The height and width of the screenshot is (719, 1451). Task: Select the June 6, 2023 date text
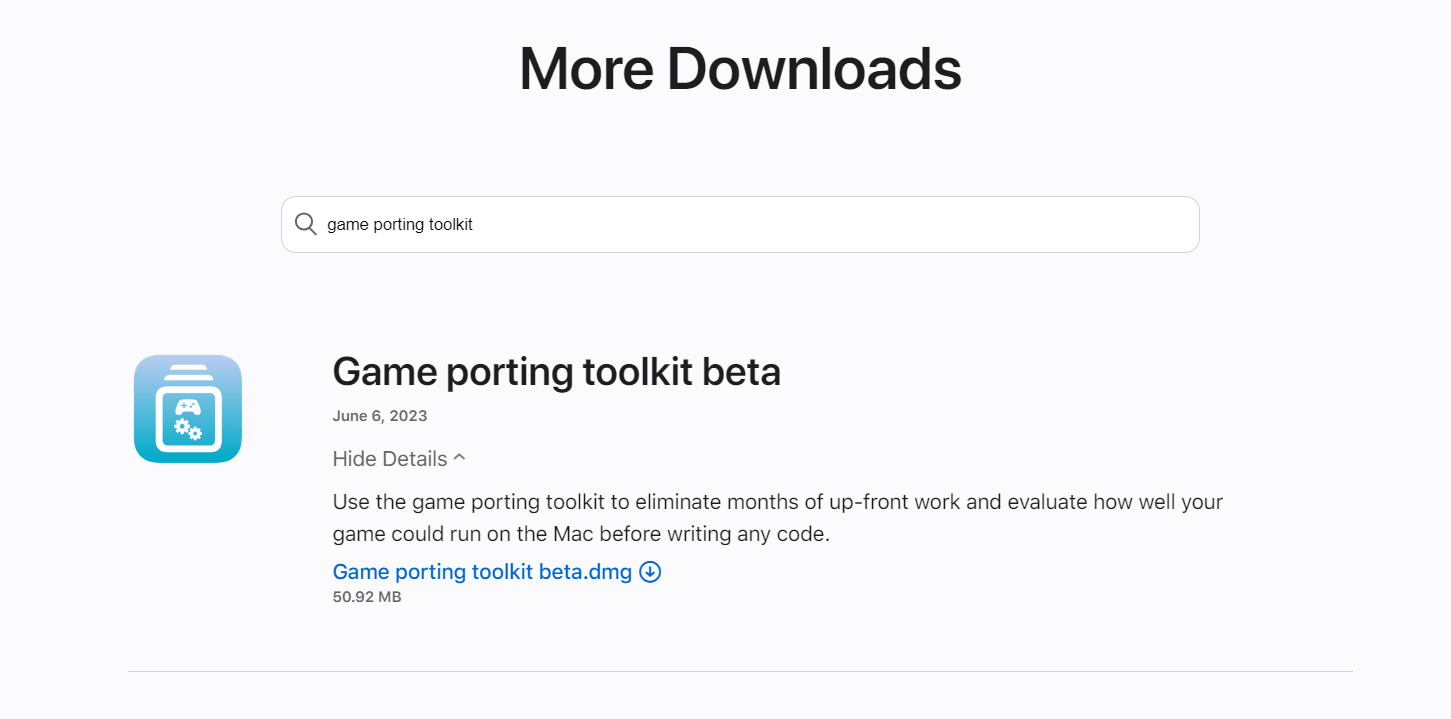(x=379, y=415)
